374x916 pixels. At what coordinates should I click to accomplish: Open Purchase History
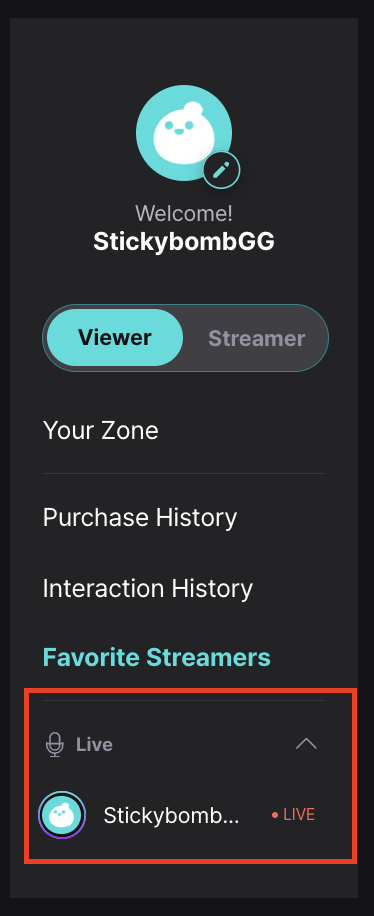[x=140, y=518]
